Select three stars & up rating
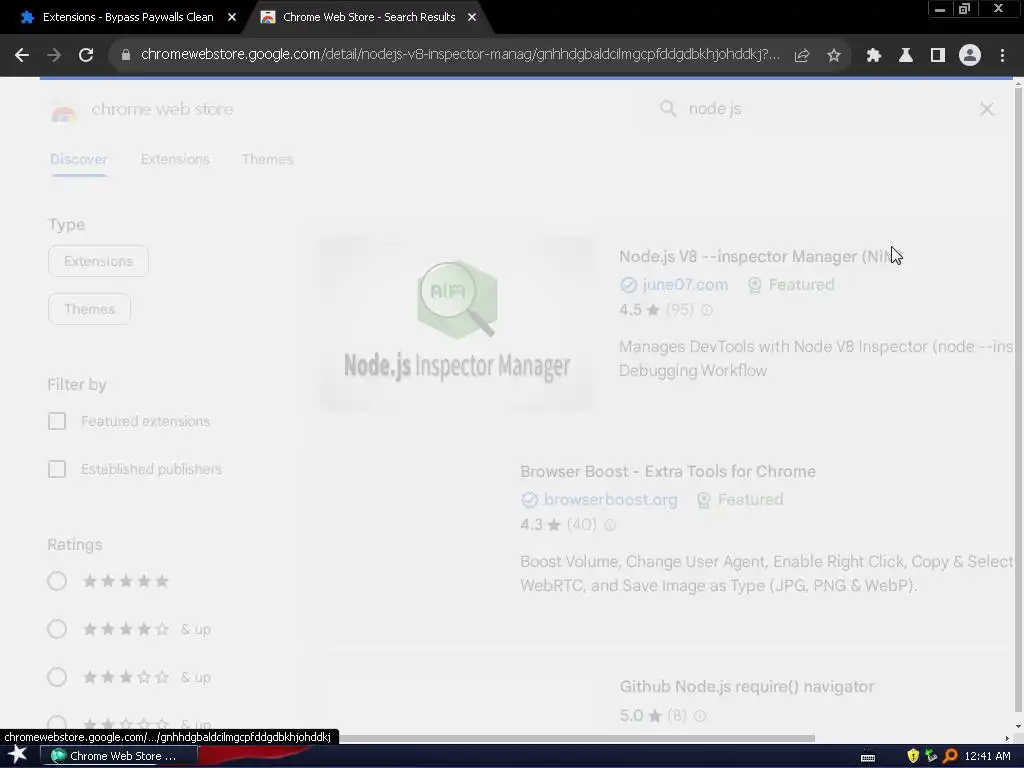The height and width of the screenshot is (768, 1024). [57, 677]
